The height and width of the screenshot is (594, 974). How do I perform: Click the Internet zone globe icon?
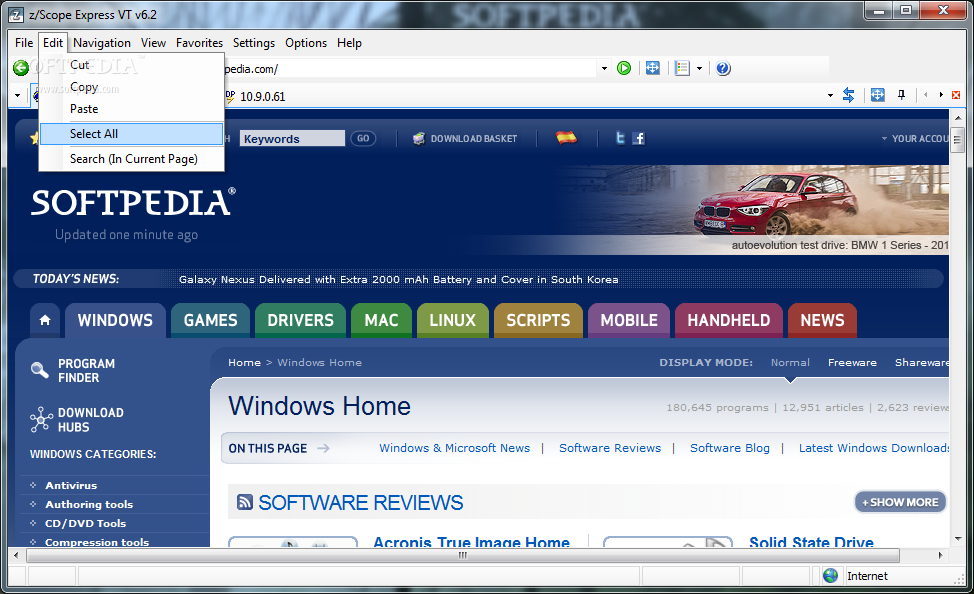point(831,576)
